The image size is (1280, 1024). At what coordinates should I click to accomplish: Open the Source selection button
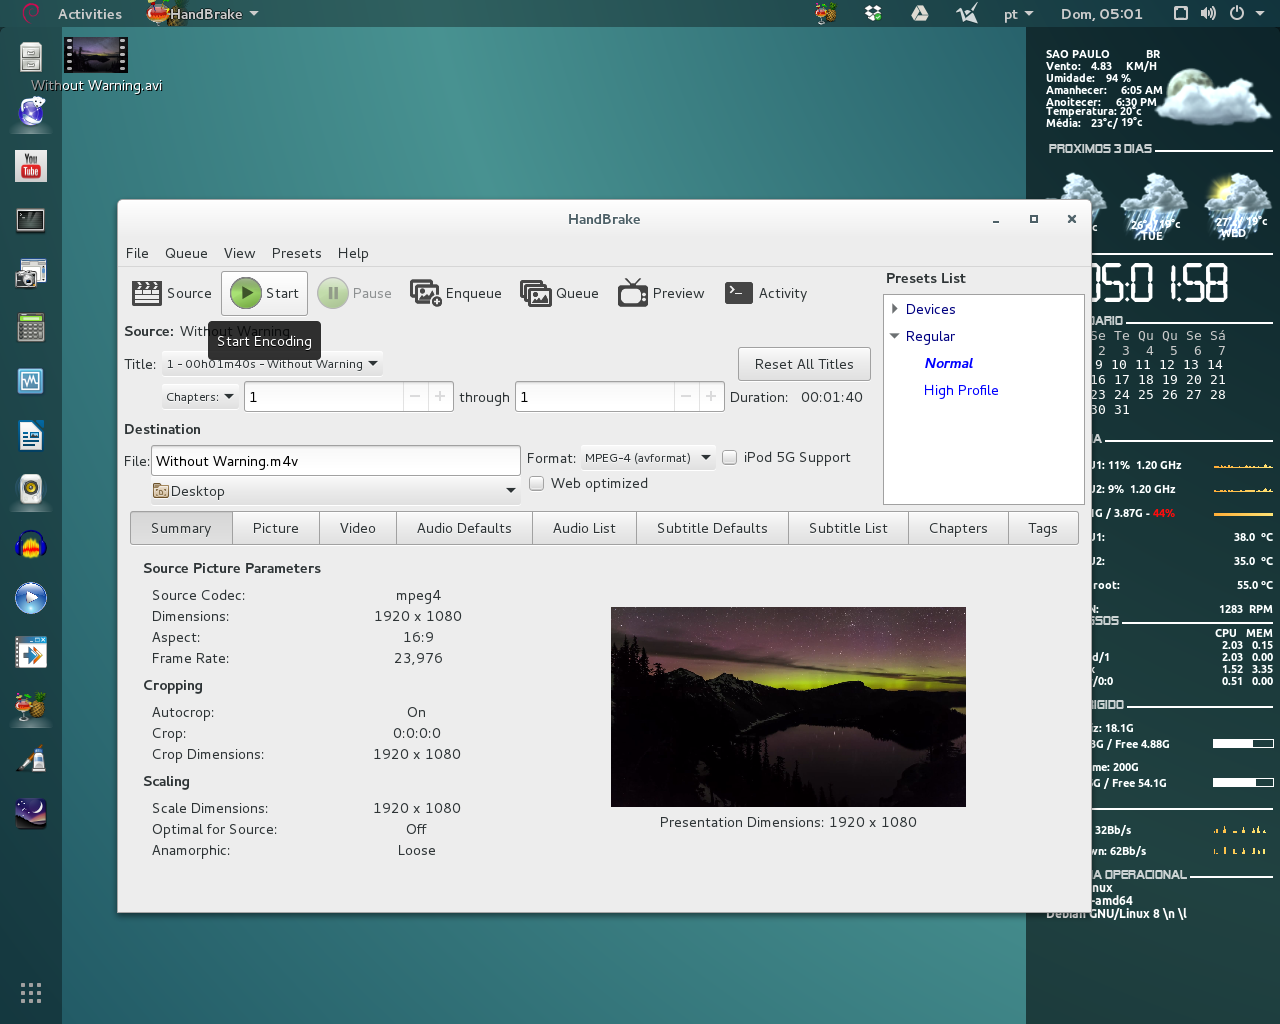[172, 293]
